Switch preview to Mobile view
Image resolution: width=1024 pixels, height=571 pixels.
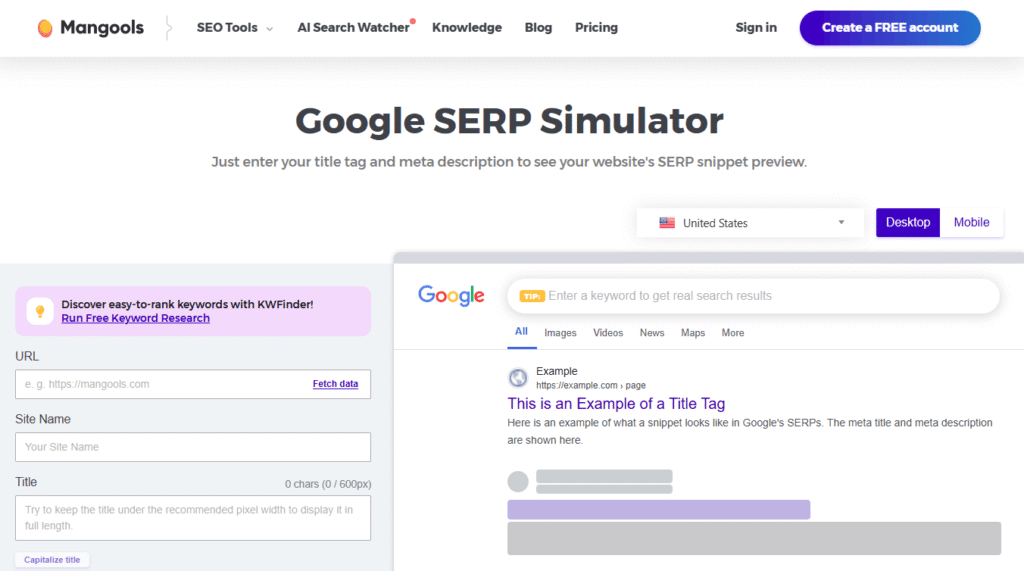971,223
